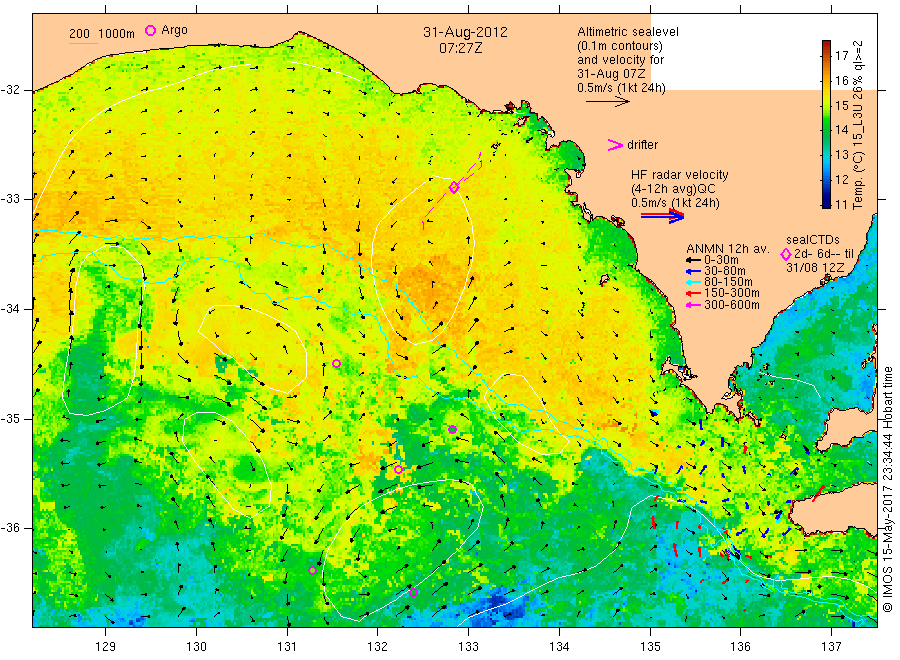Click the temperature color bar scale
This screenshot has height=660, width=900.
827,124
